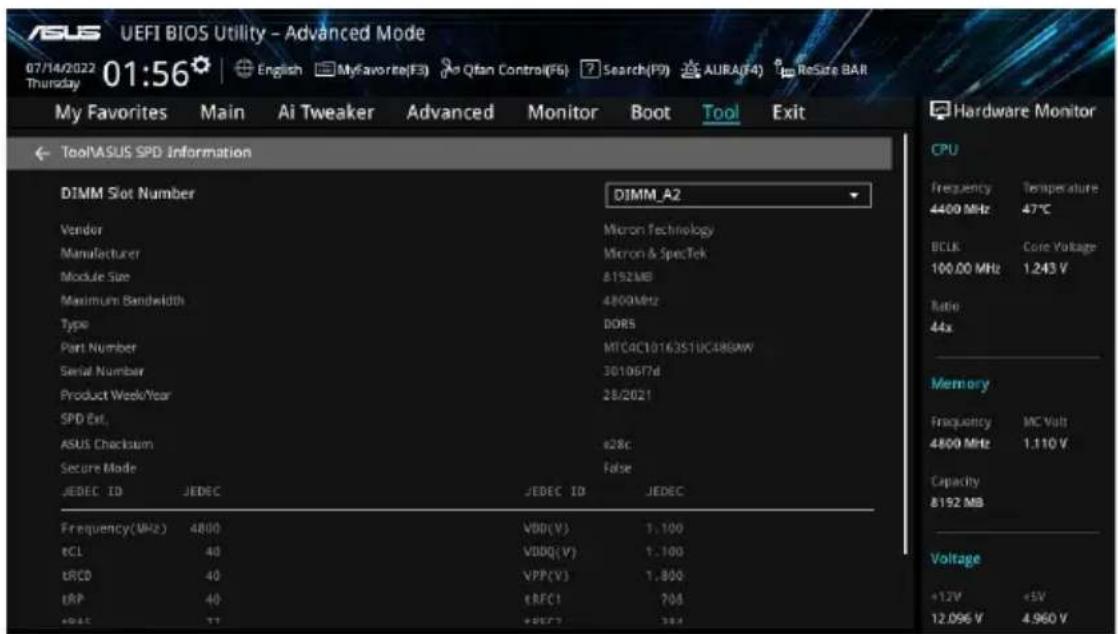Click the 4400 MHz CPU frequency value

[959, 210]
